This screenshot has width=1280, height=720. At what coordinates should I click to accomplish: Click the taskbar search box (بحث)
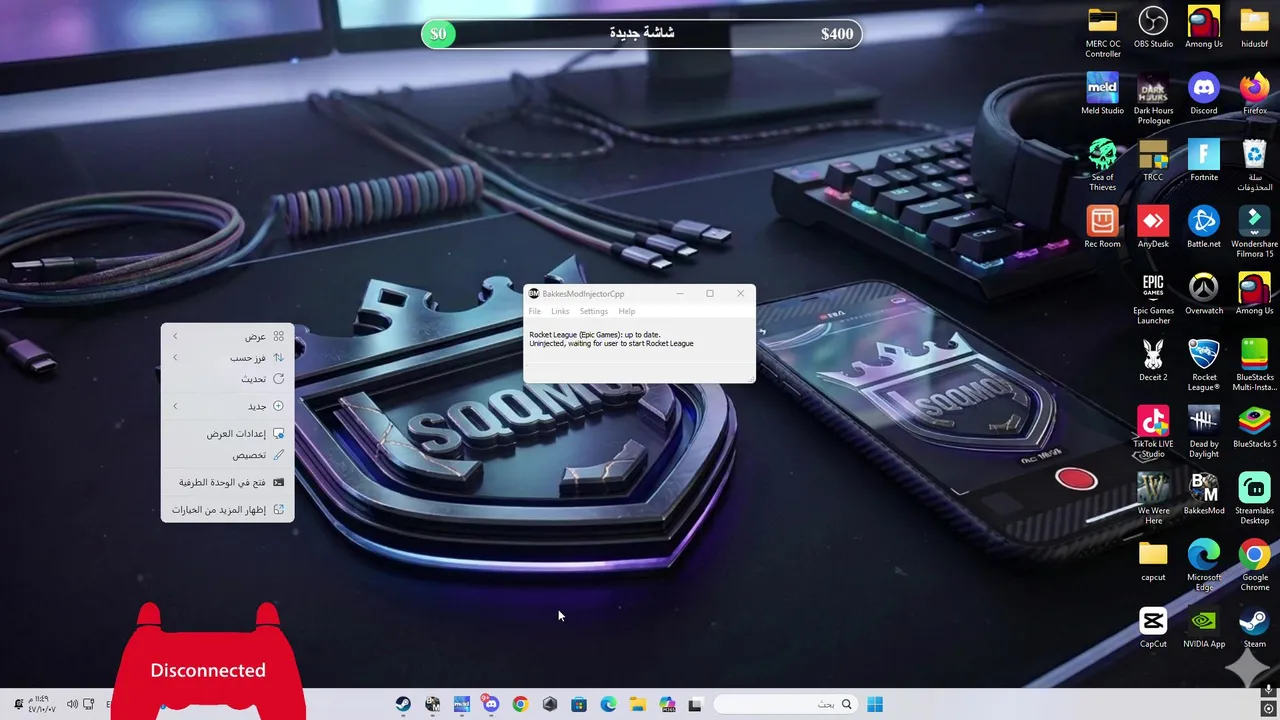click(784, 704)
